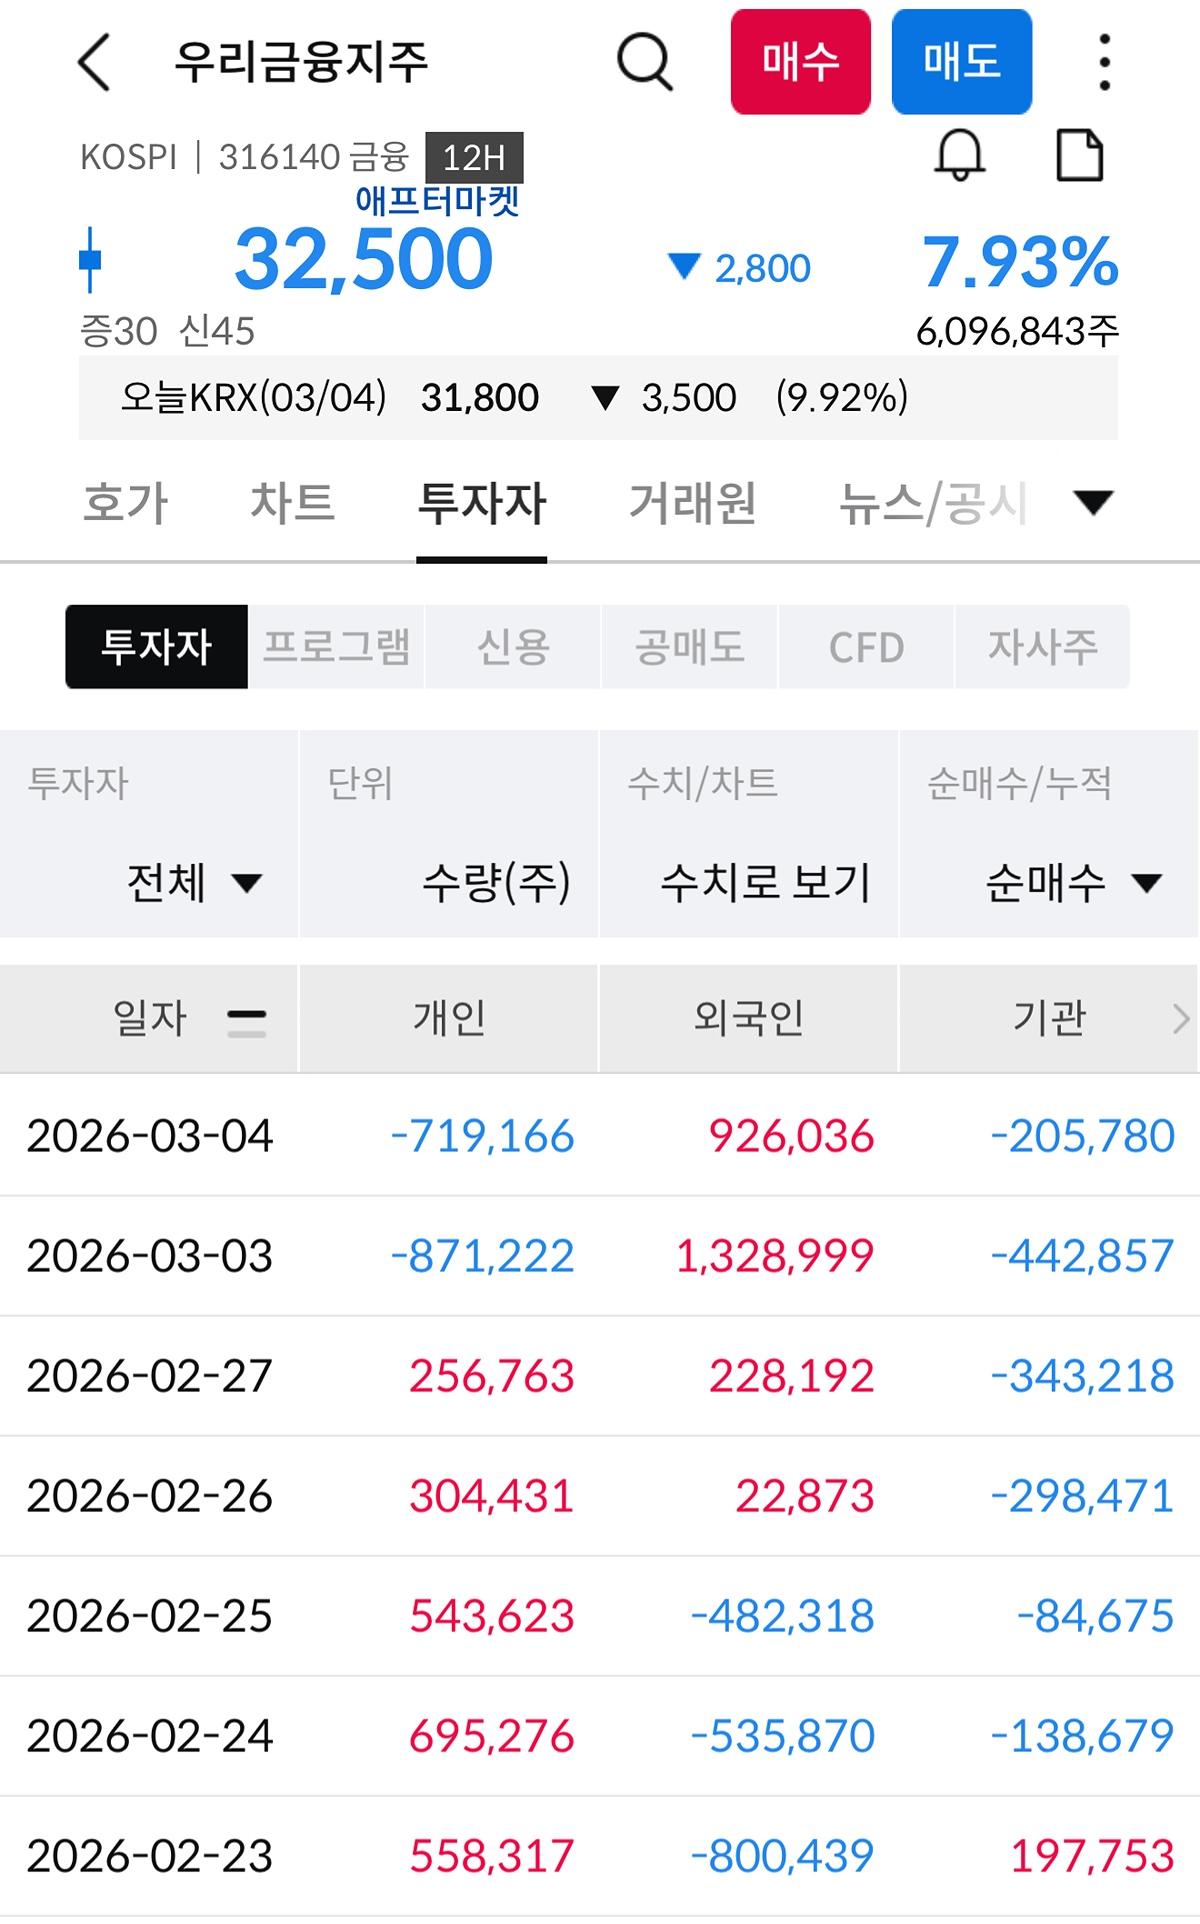Switch to the 차트 tab

coord(292,502)
